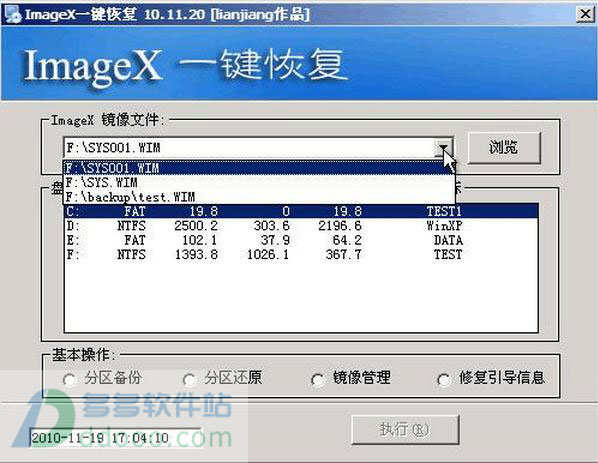The height and width of the screenshot is (463, 598).
Task: Click the WinXP volume label
Action: [444, 225]
